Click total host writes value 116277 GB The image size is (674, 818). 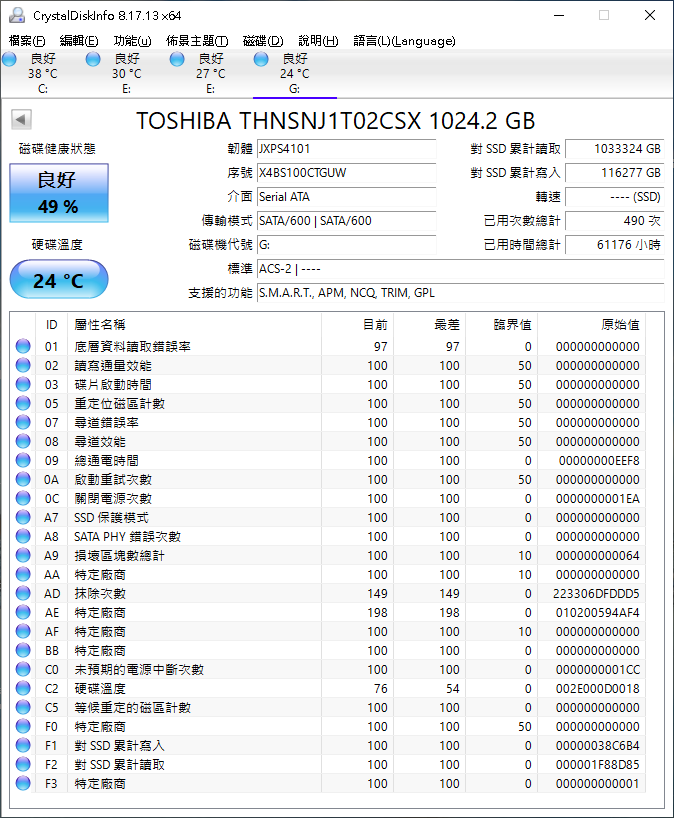point(615,173)
